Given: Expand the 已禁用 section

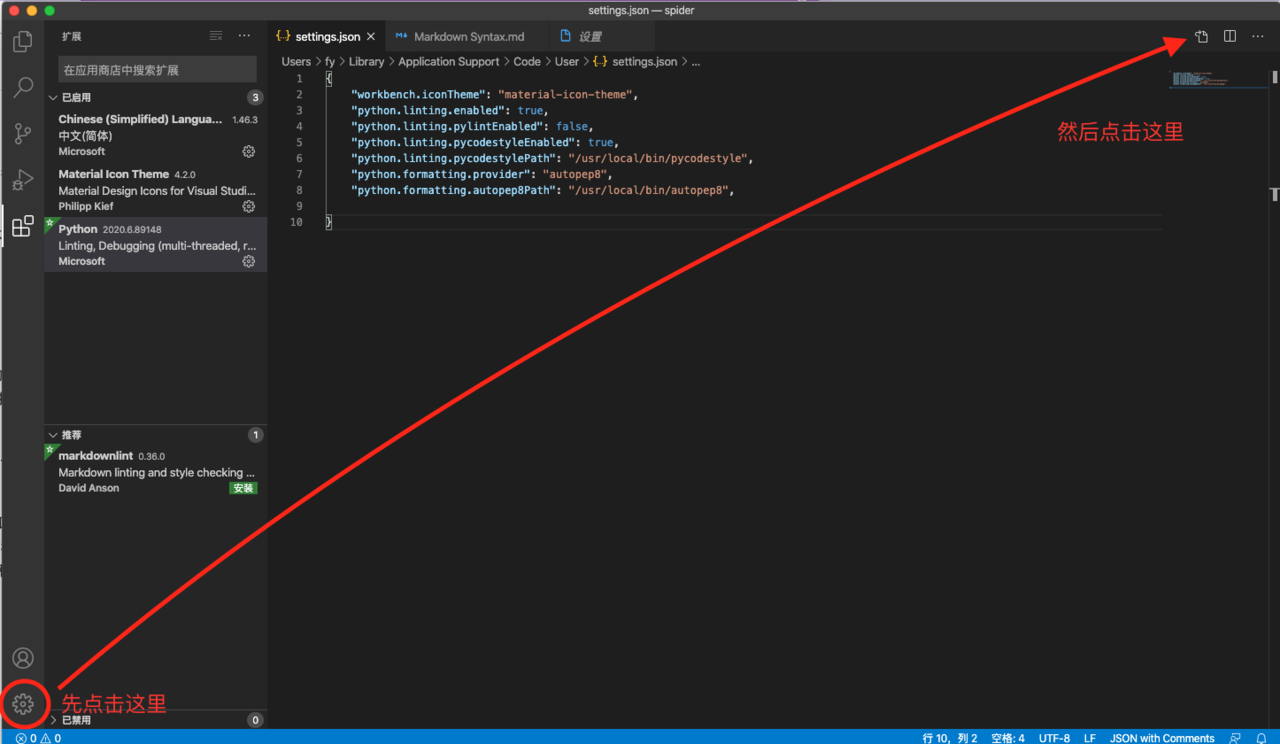Looking at the screenshot, I should (x=155, y=720).
